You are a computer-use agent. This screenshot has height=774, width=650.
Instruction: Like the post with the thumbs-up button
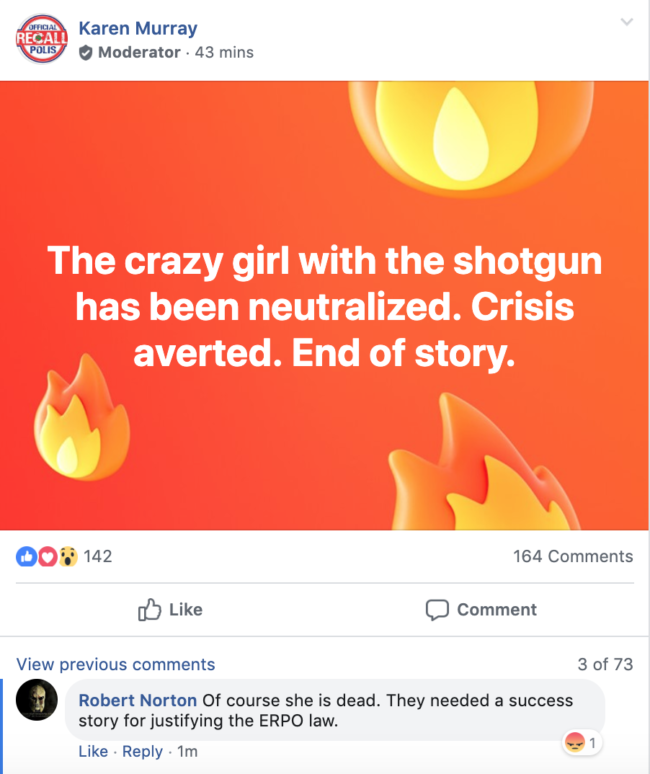tap(170, 609)
